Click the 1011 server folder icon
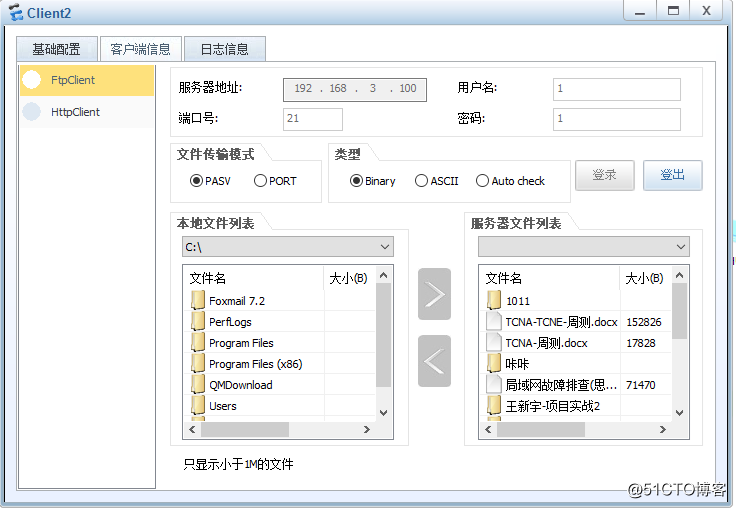The width and height of the screenshot is (736, 508). (x=494, y=300)
